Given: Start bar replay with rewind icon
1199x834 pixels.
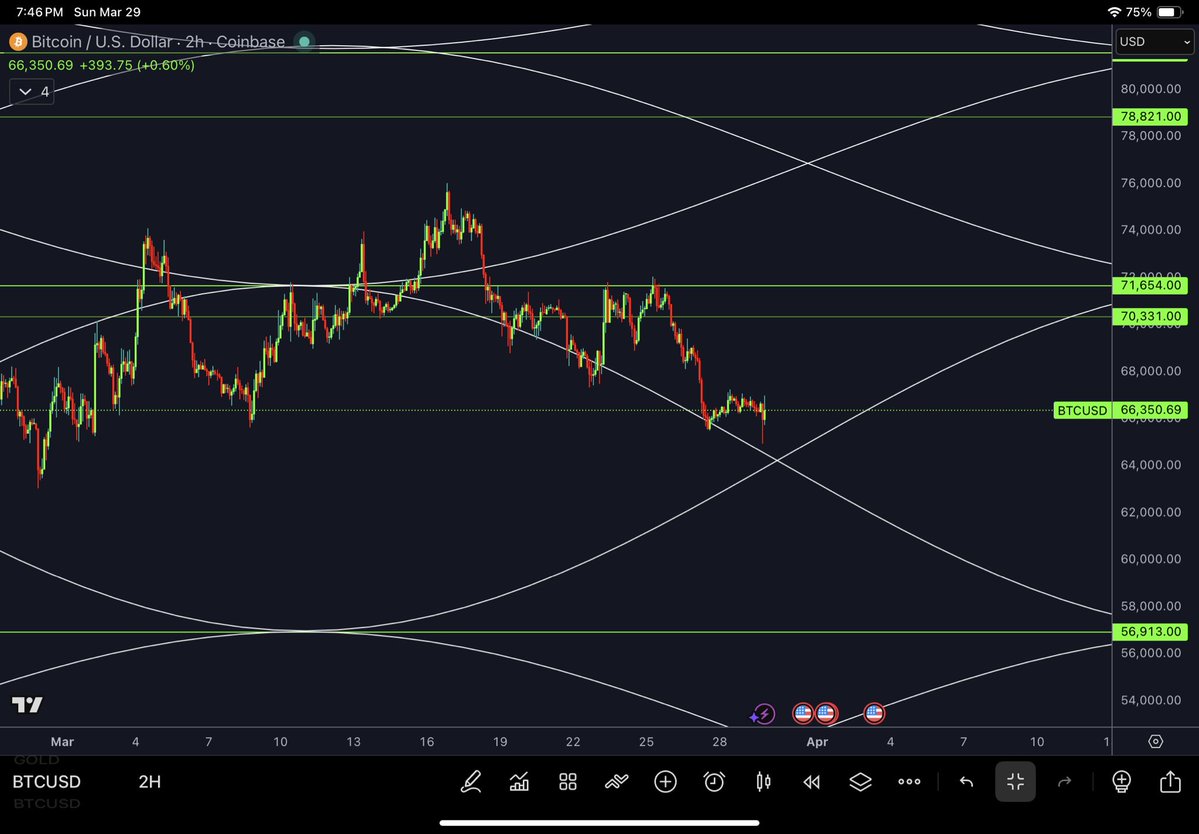Looking at the screenshot, I should click(811, 781).
